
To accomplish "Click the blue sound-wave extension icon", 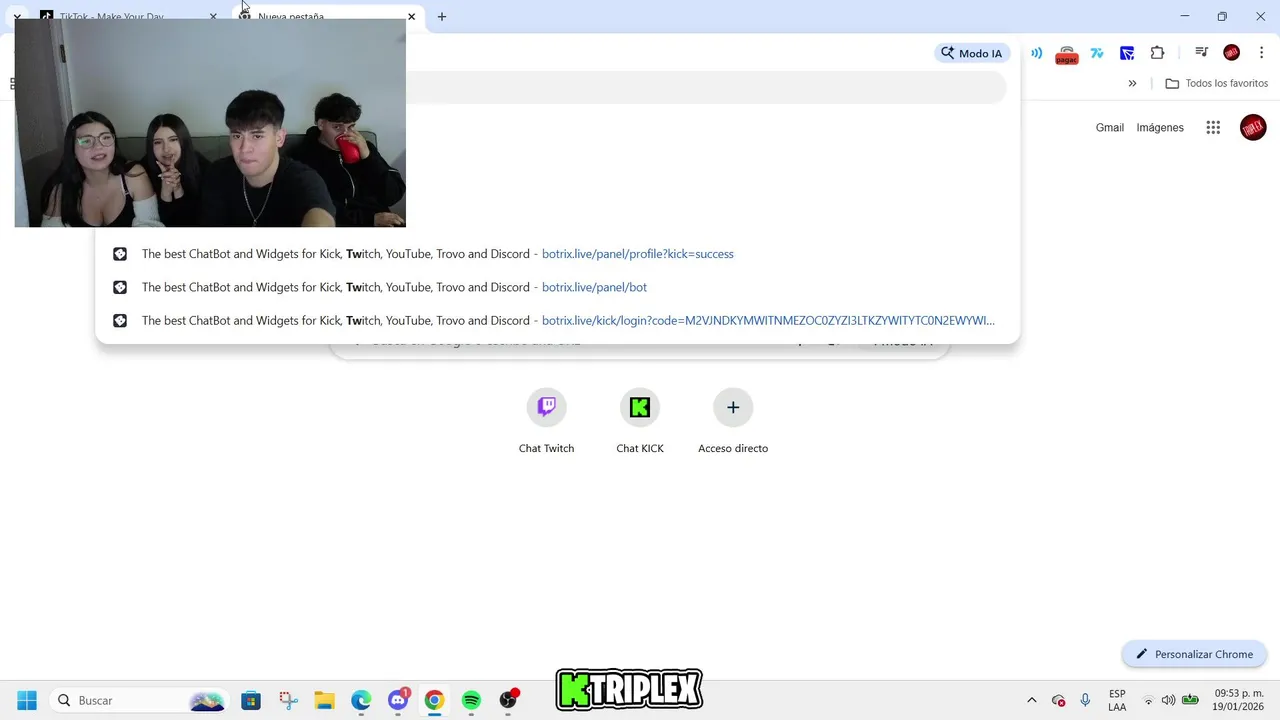I will coord(1036,53).
